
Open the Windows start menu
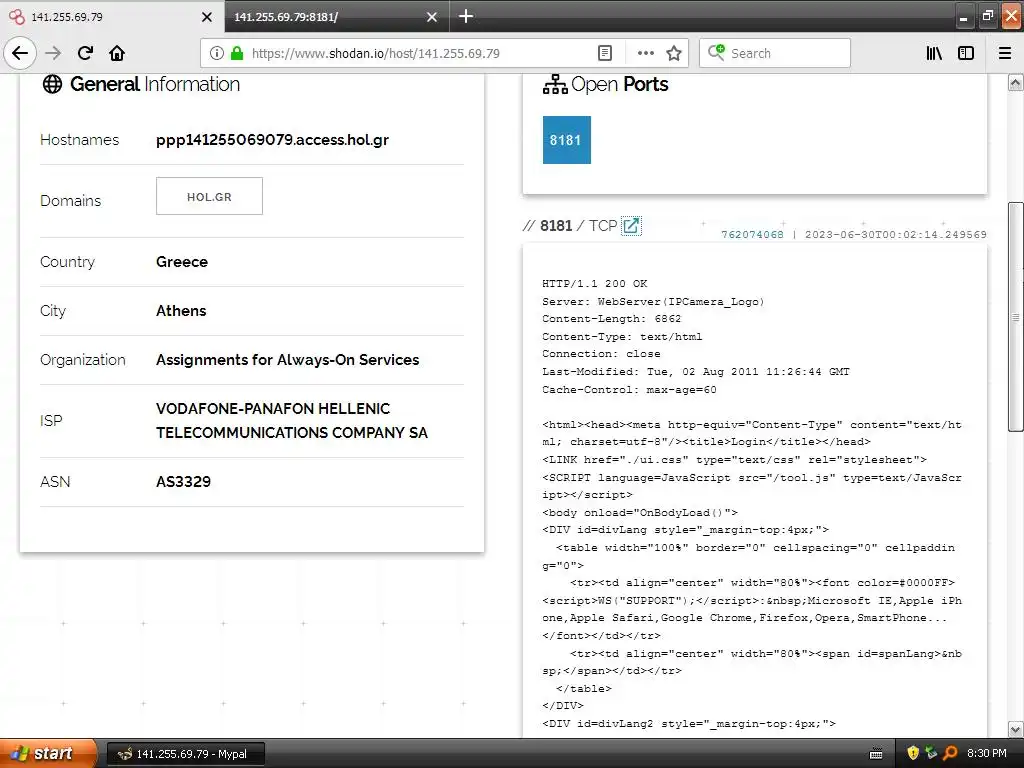[47, 754]
